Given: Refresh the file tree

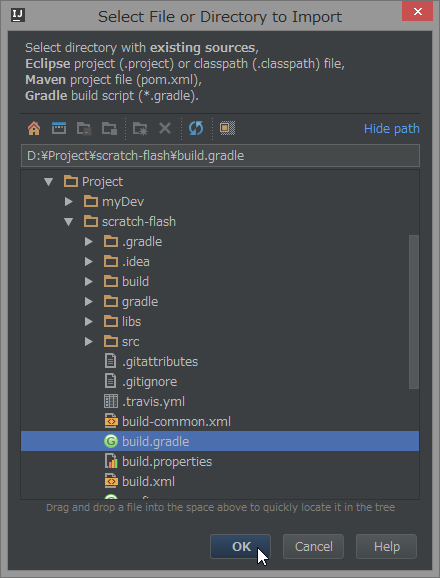Looking at the screenshot, I should click(196, 128).
